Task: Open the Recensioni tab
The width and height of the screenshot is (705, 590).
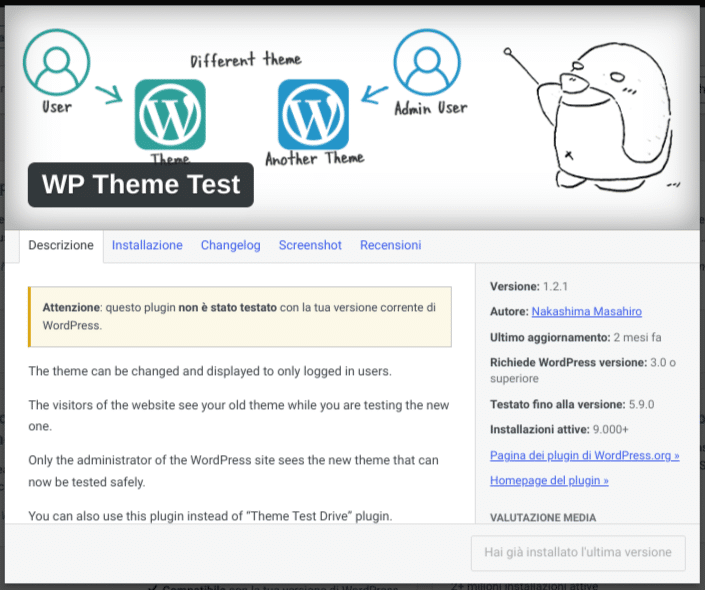Action: coord(391,245)
